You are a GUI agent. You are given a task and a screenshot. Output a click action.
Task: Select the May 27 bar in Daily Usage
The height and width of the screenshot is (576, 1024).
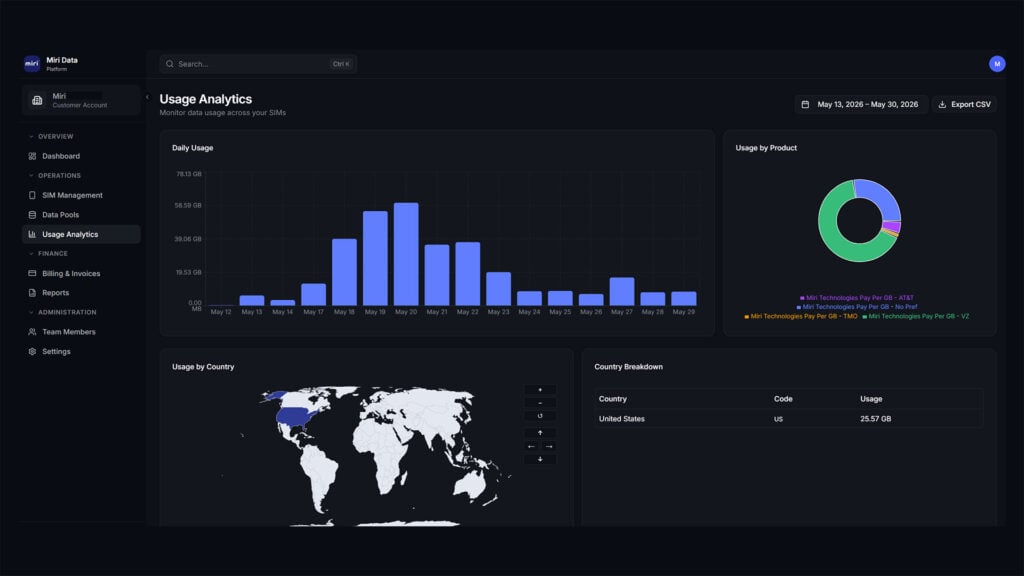(x=622, y=291)
